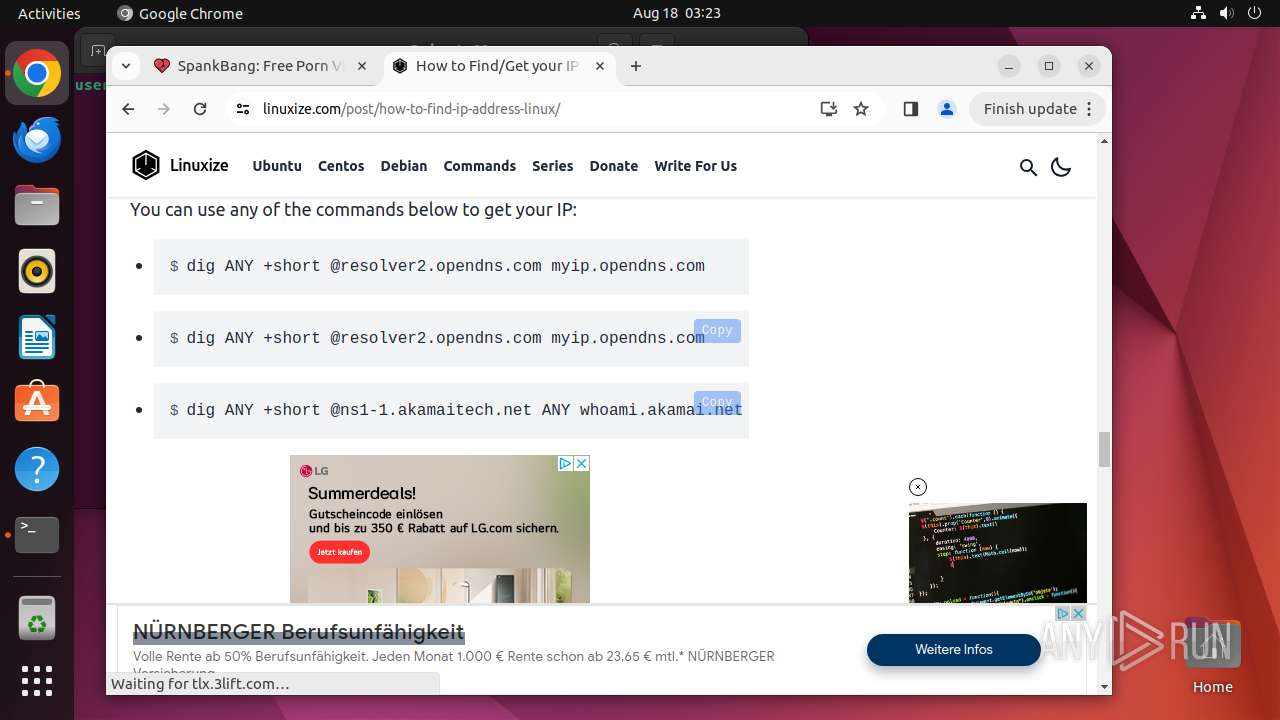Open Chrome side panel
Screen dimensions: 1280x720
click(910, 109)
